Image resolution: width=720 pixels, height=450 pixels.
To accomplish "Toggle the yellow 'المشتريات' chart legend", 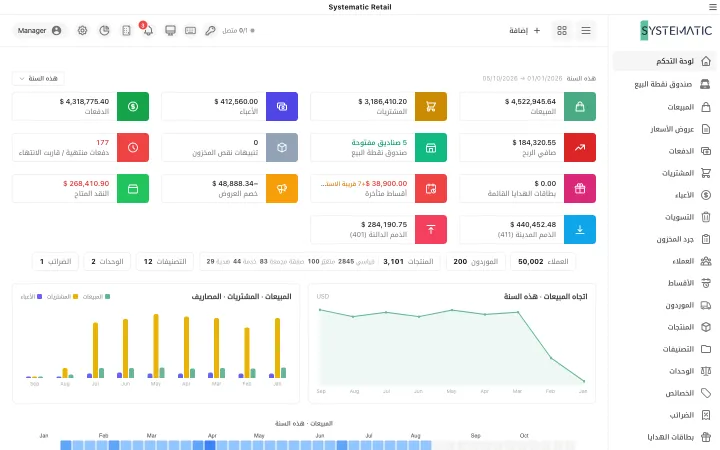I will (63, 297).
